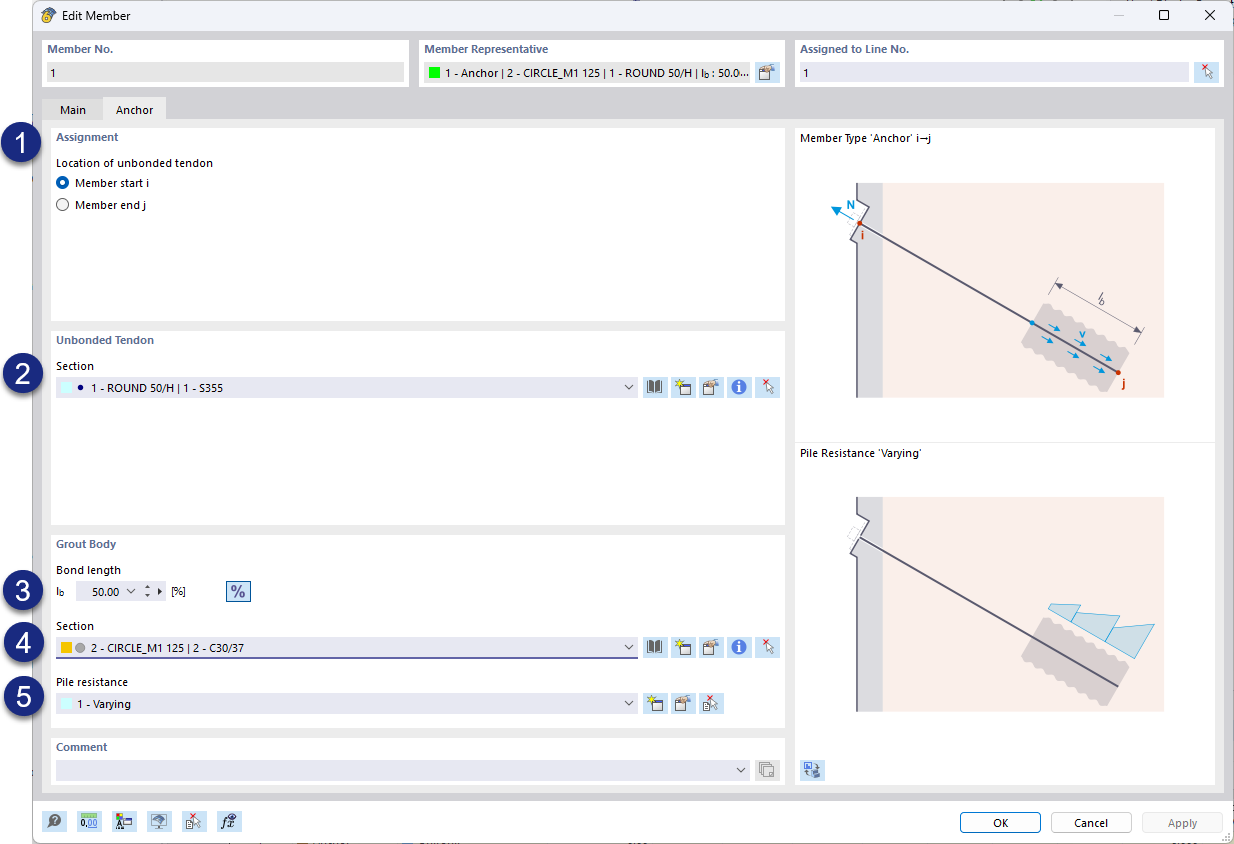
Task: Open the formula editor with fx icon
Action: tap(228, 821)
